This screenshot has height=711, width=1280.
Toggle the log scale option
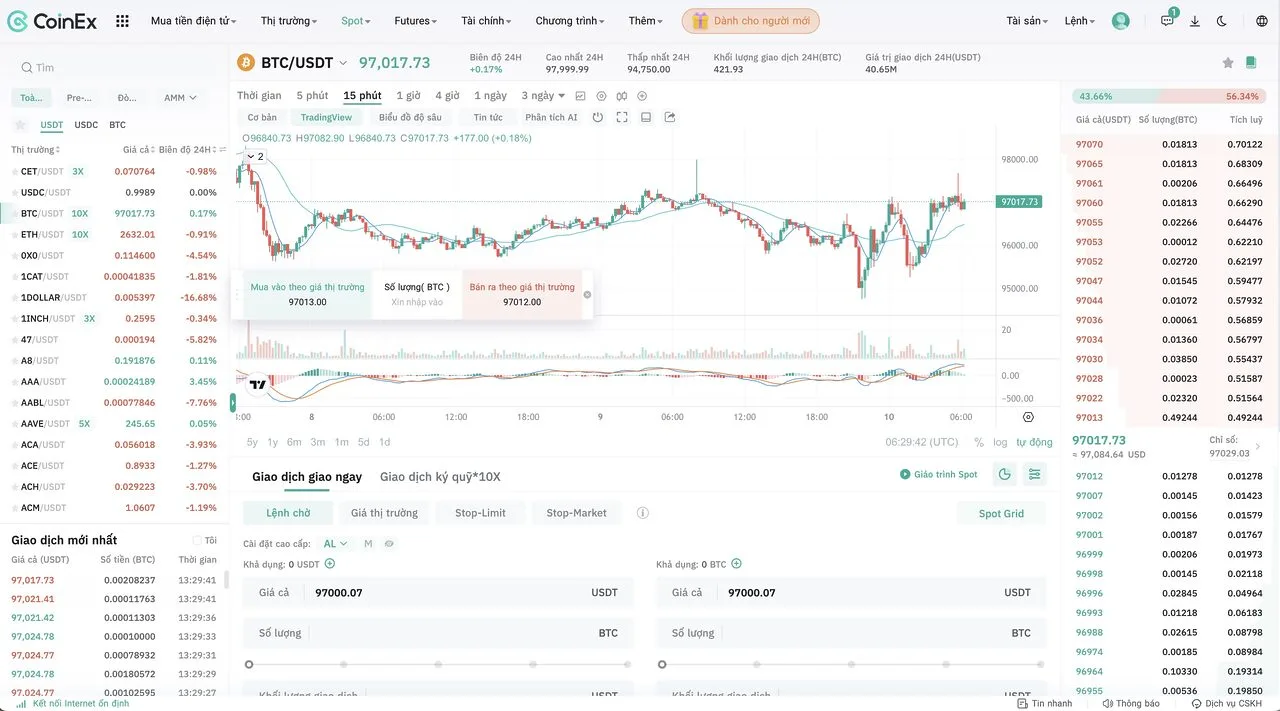pos(1000,442)
